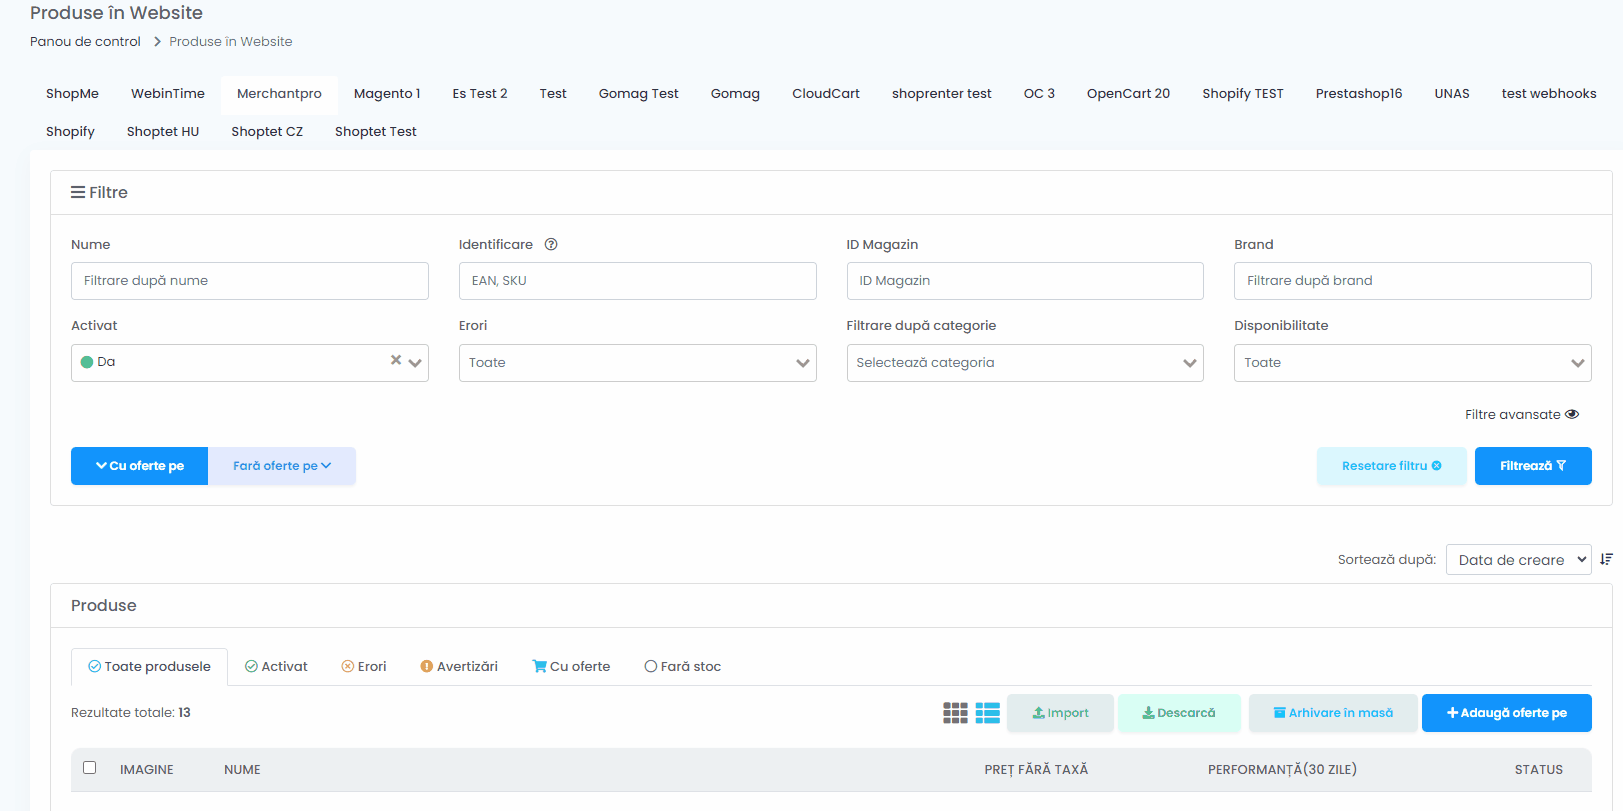Viewport: 1623px width, 811px height.
Task: Focus the EAN, SKU identification input
Action: click(x=638, y=281)
